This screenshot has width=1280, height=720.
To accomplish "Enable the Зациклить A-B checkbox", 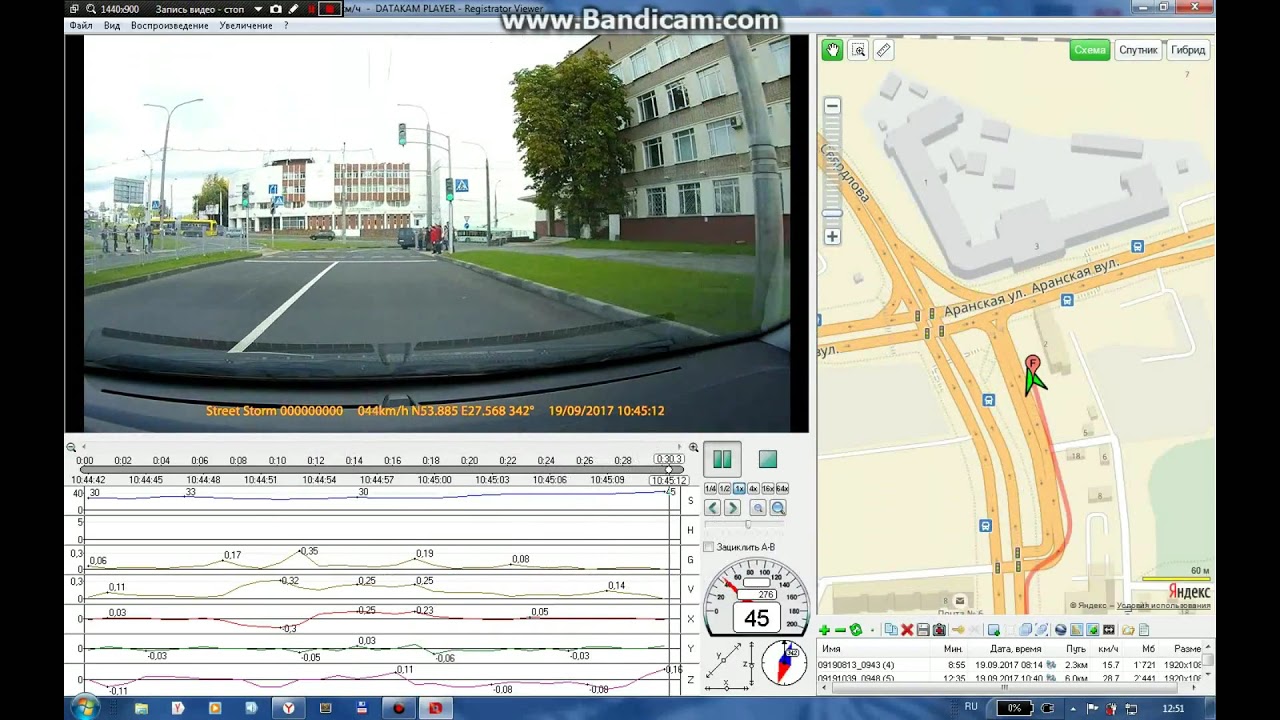I will (709, 547).
